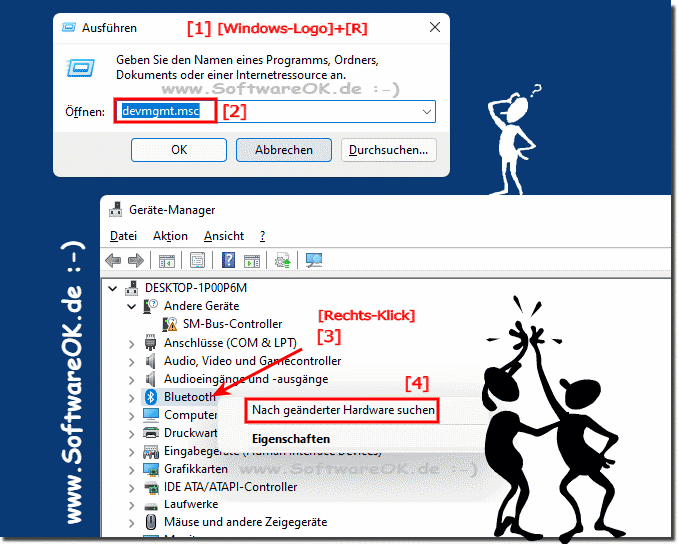Open the Properties sheet toolbar icon
The width and height of the screenshot is (678, 544).
click(x=197, y=260)
